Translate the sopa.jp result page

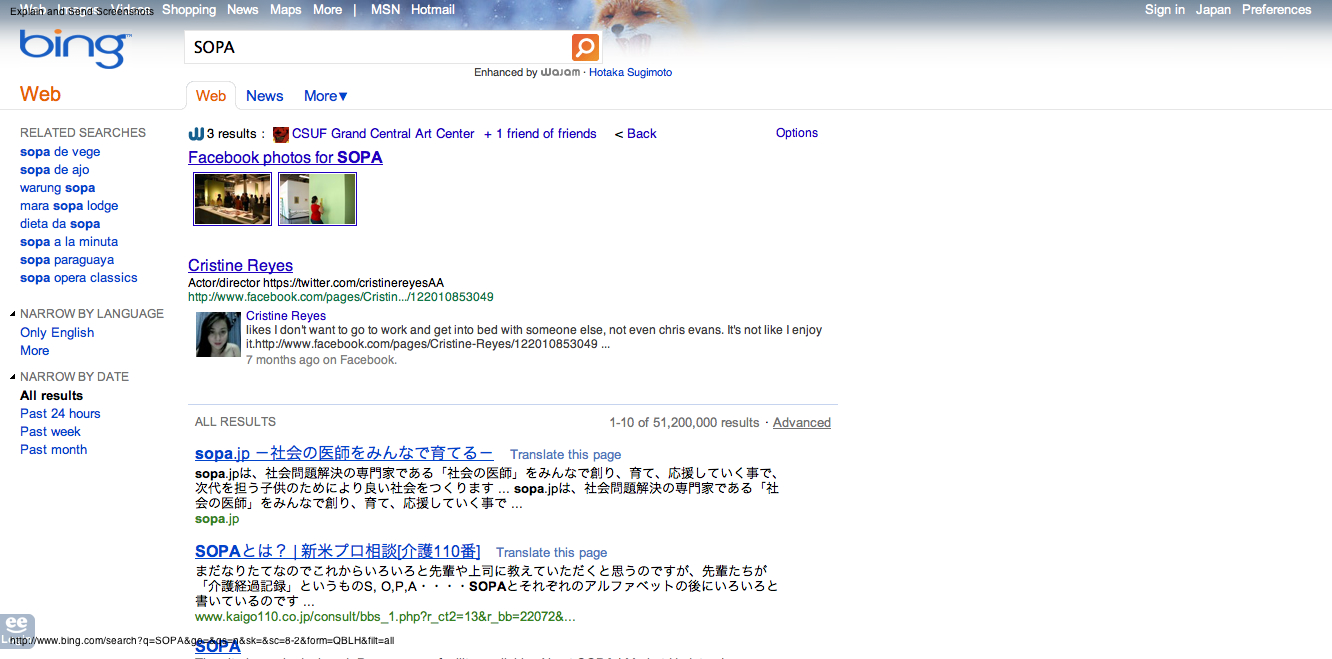coord(566,455)
